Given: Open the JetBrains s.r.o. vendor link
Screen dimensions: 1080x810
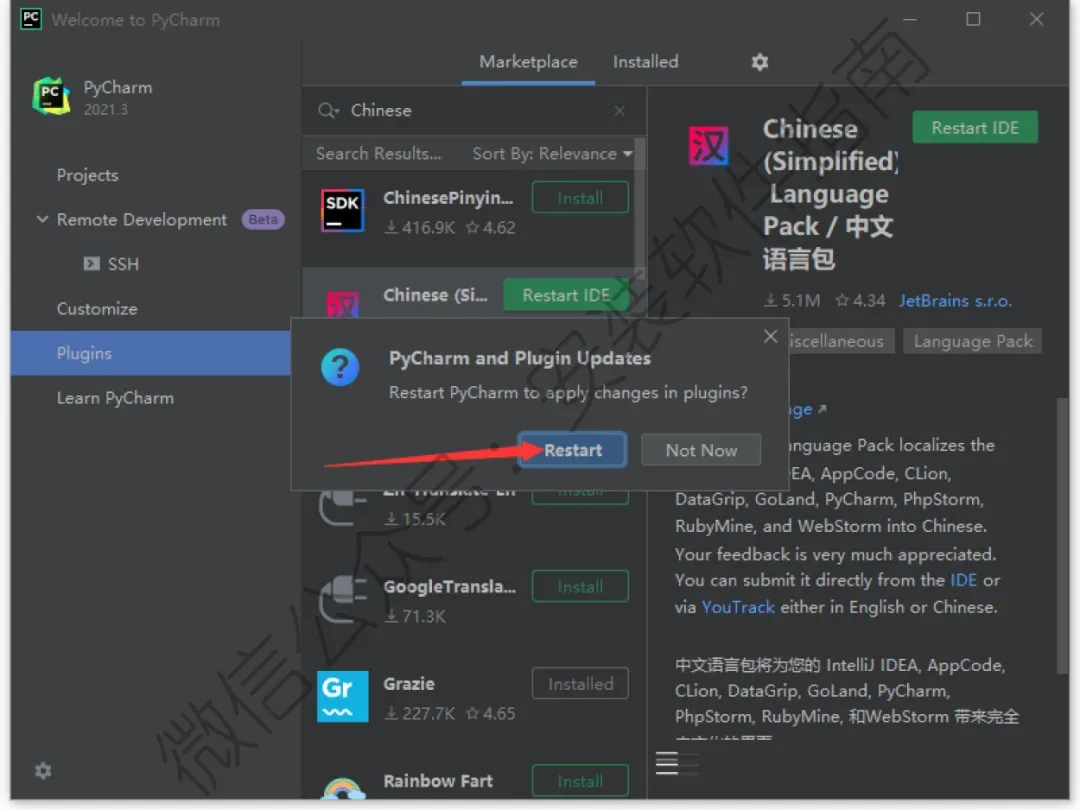Looking at the screenshot, I should (x=955, y=300).
